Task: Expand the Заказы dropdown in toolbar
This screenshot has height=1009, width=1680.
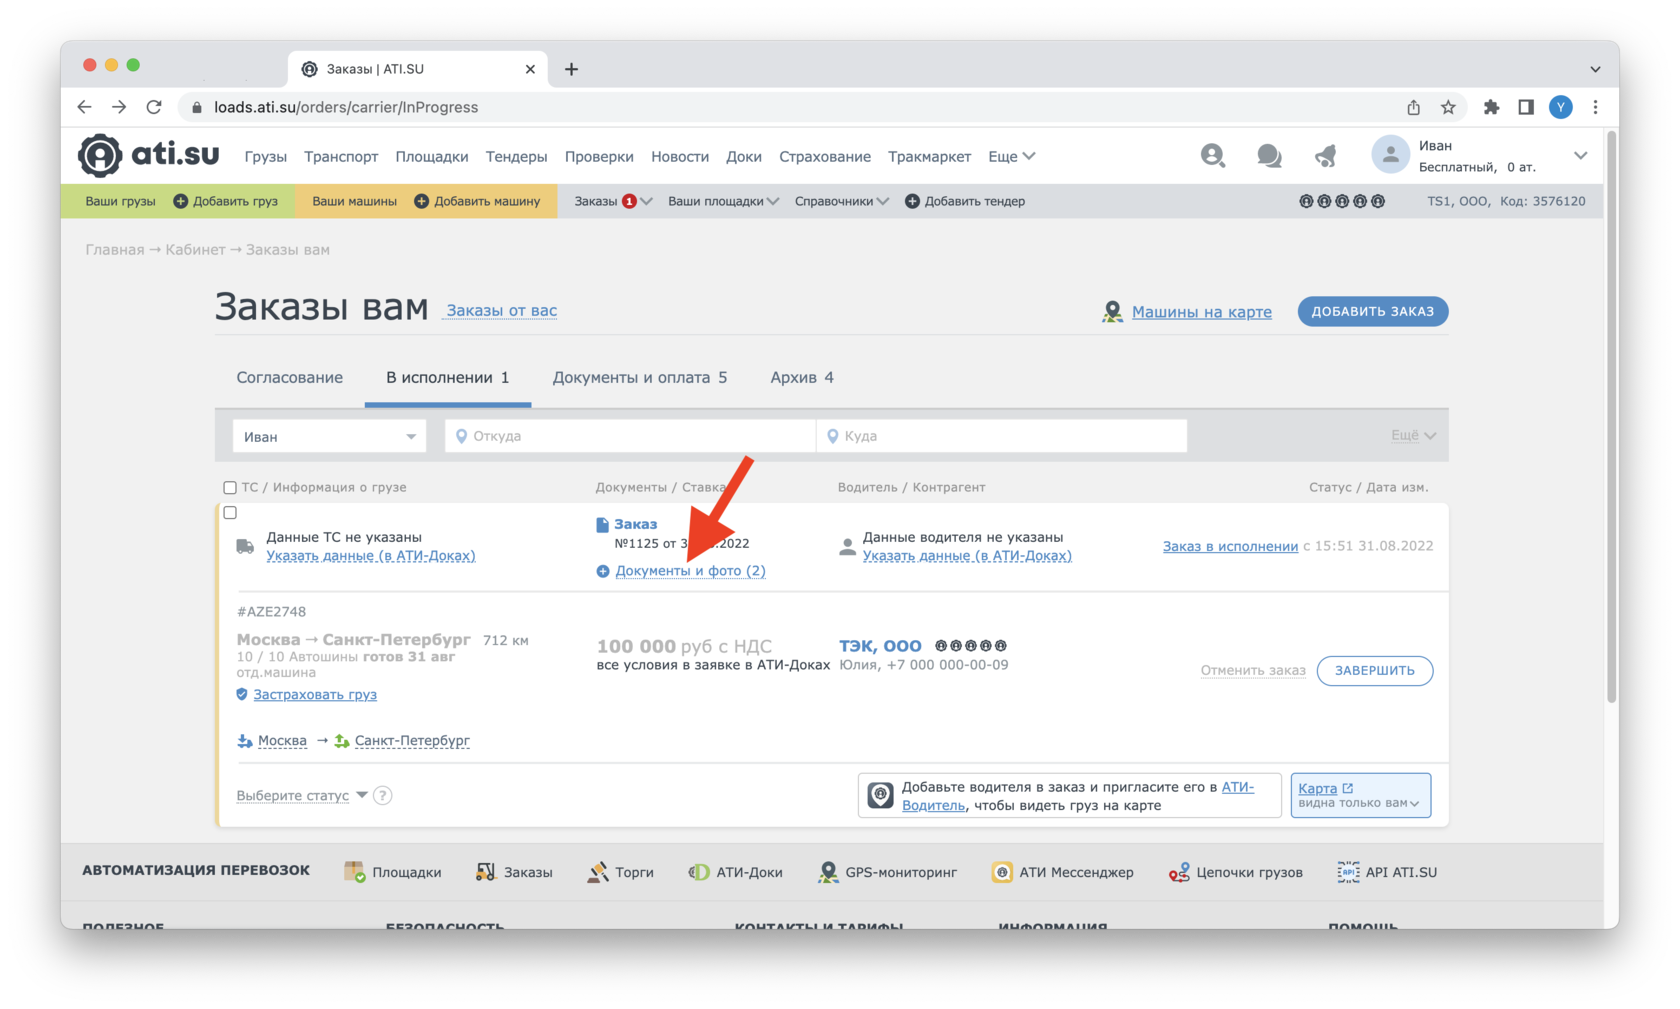Action: click(613, 201)
